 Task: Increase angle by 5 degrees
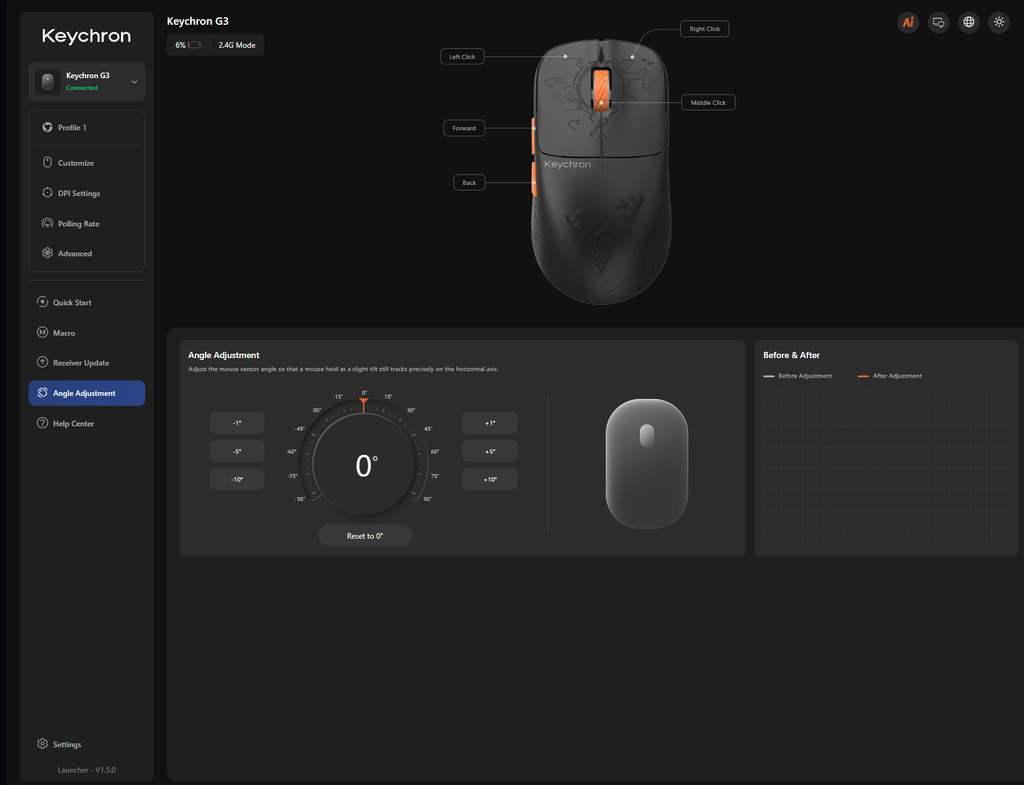coord(490,451)
